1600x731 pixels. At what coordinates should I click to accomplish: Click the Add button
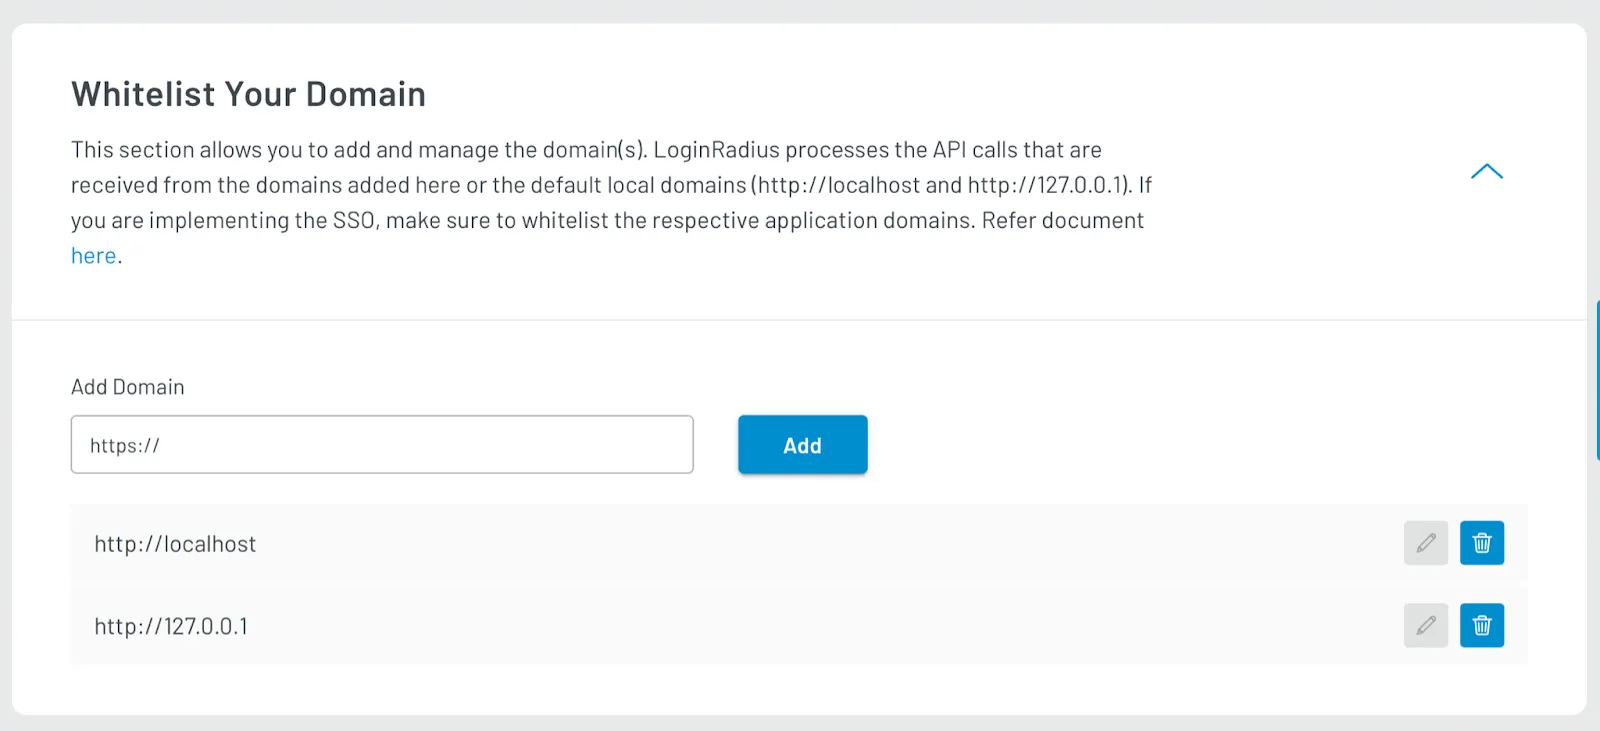(802, 444)
